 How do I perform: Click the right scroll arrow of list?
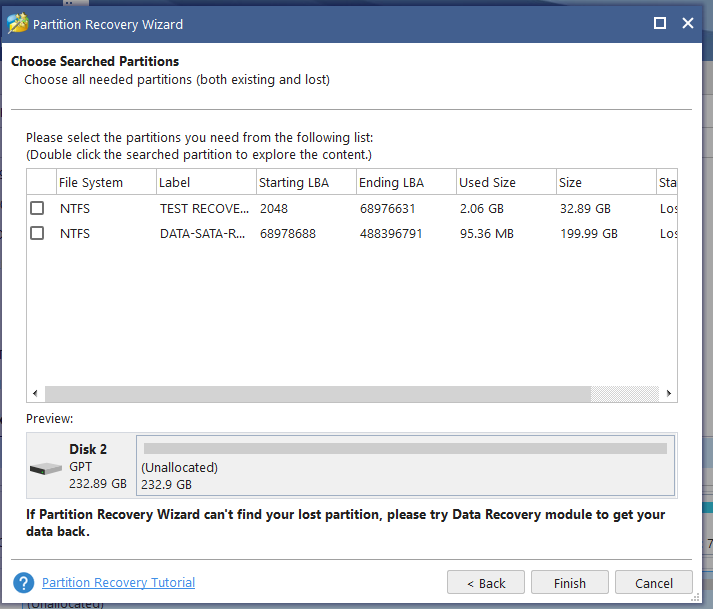coord(668,393)
